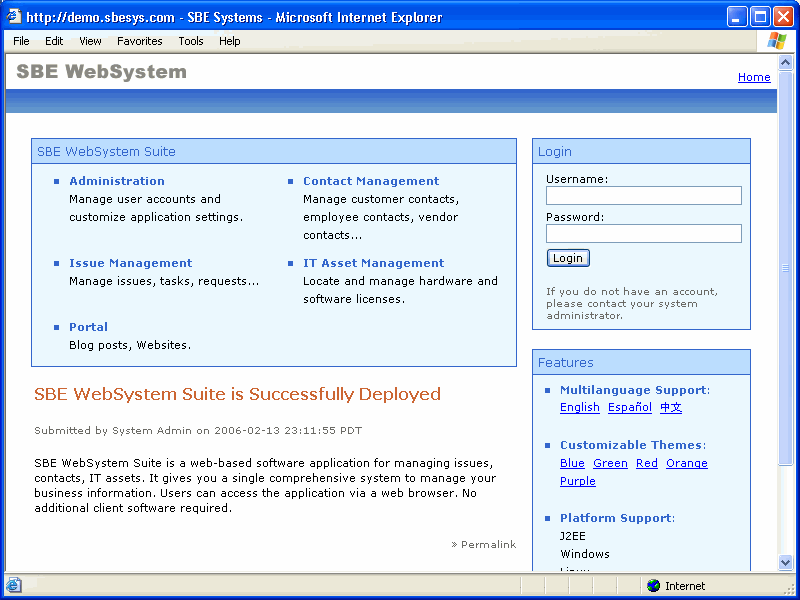Open the Favorites menu
The image size is (800, 600).
tap(139, 41)
